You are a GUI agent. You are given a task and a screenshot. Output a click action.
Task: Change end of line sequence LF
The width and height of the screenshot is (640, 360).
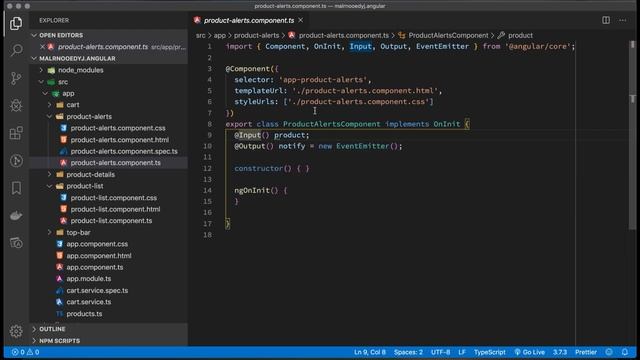(462, 352)
